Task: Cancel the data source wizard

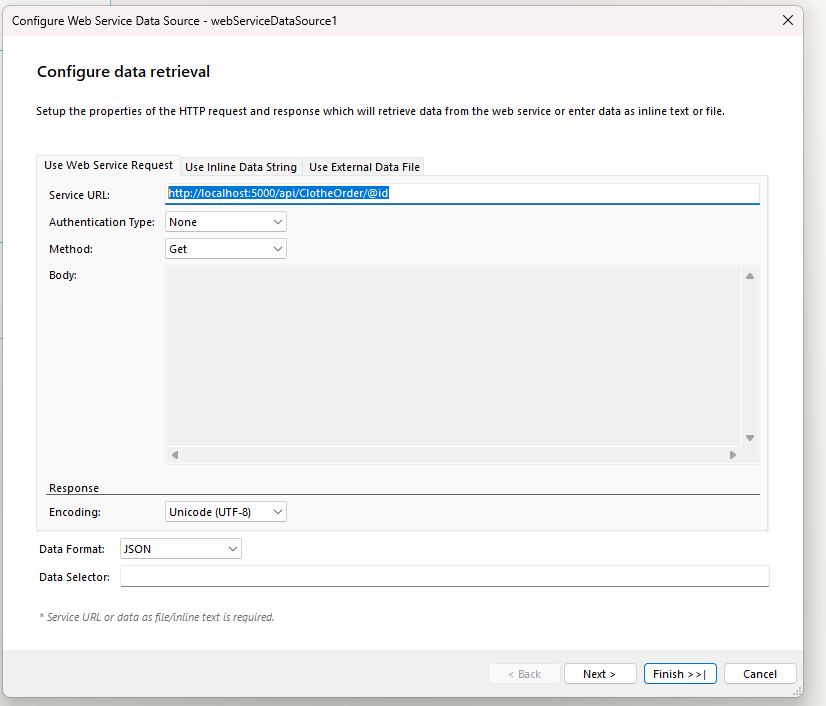Action: click(x=760, y=674)
